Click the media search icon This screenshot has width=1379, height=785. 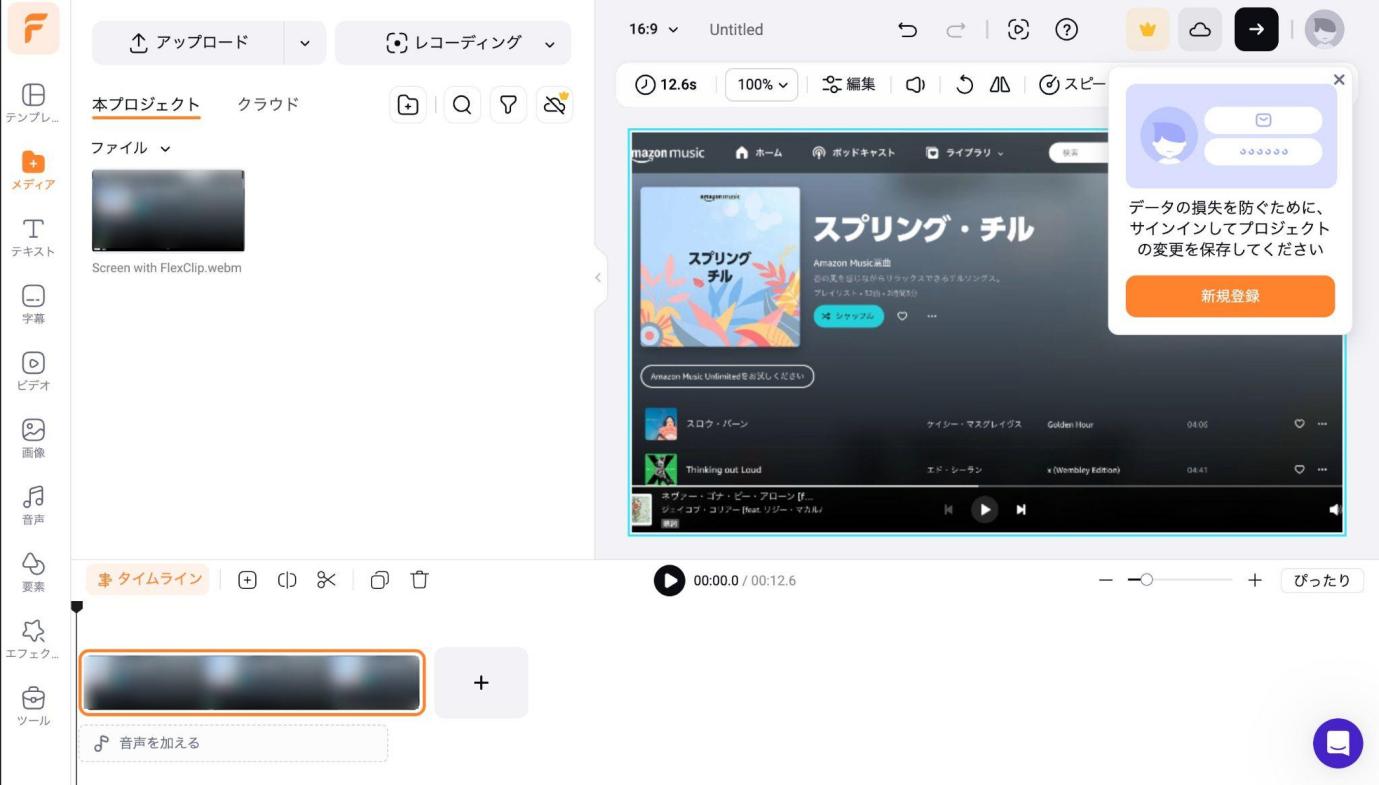click(x=461, y=105)
